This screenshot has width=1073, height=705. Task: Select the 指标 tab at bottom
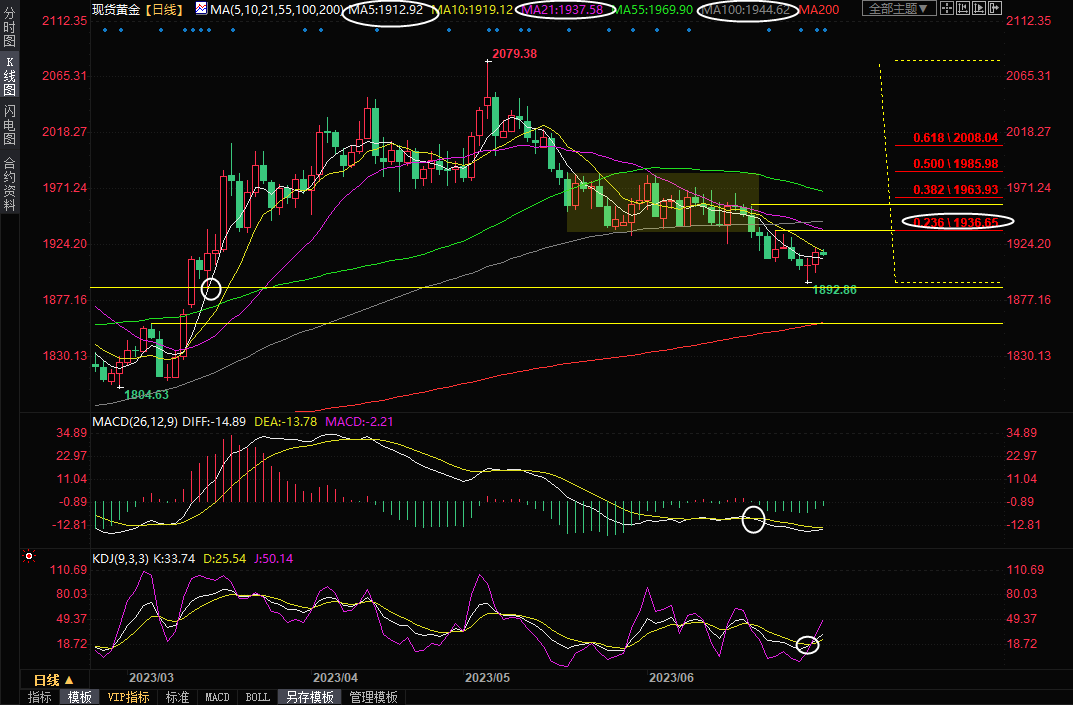pos(40,697)
